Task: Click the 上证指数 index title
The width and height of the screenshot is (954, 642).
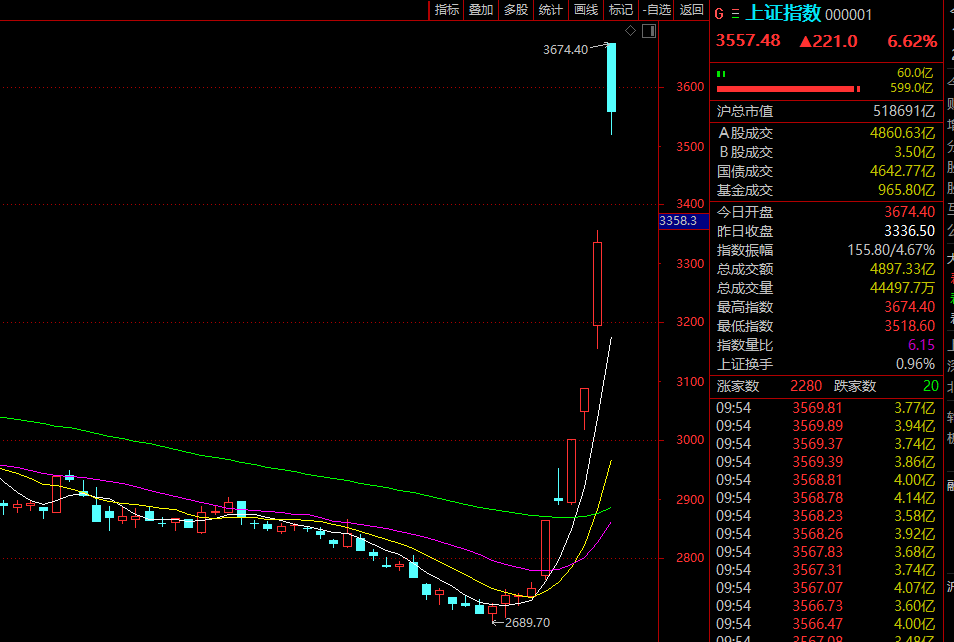Action: point(784,14)
